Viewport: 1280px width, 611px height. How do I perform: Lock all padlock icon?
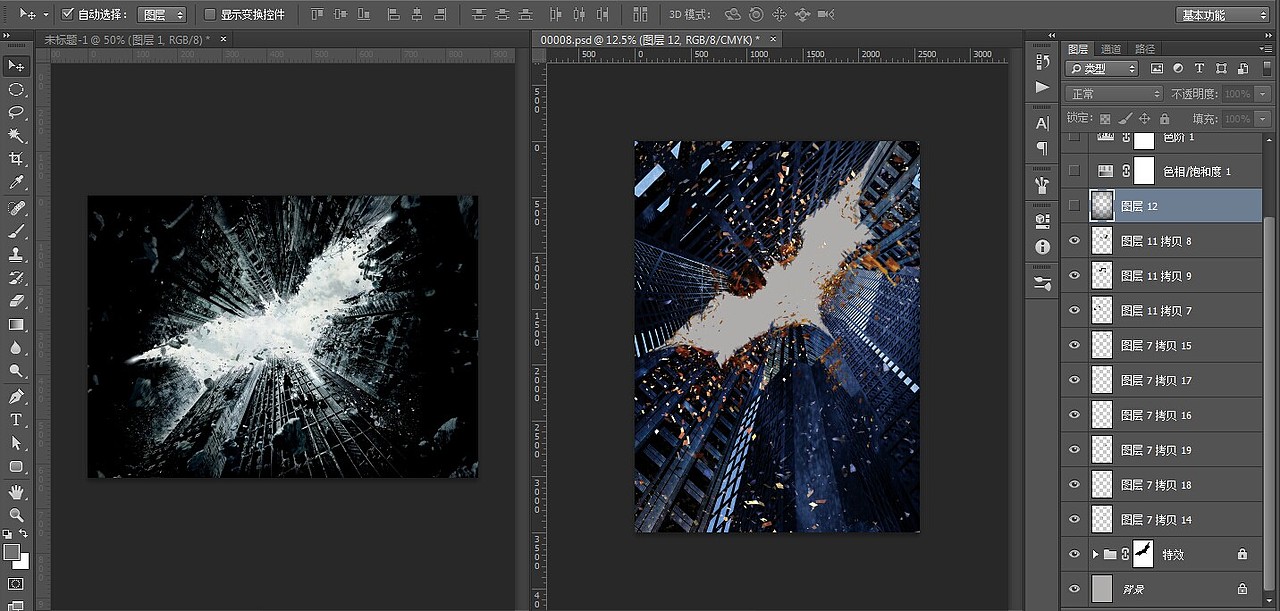coord(1165,119)
